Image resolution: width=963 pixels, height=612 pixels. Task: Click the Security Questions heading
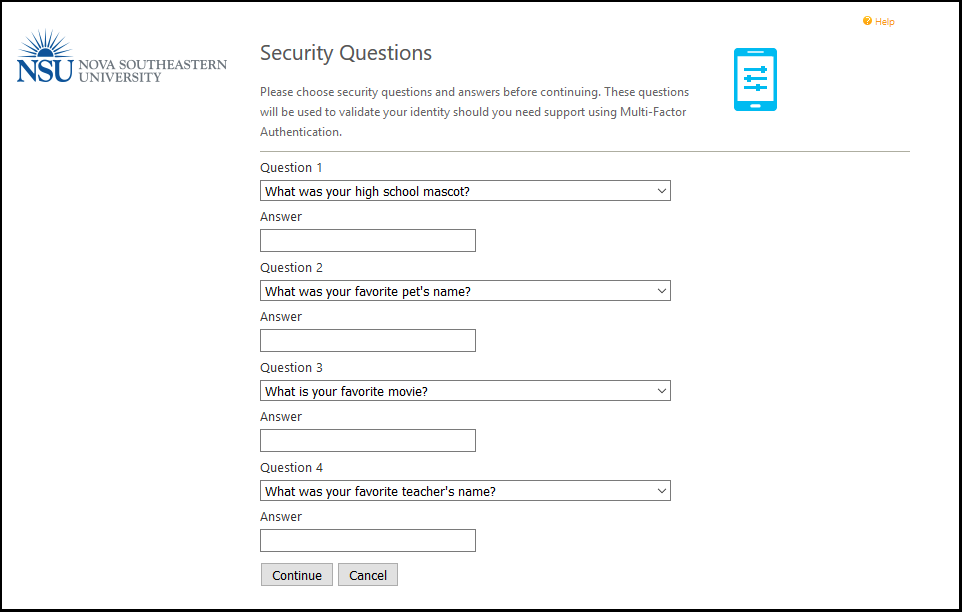coord(346,53)
